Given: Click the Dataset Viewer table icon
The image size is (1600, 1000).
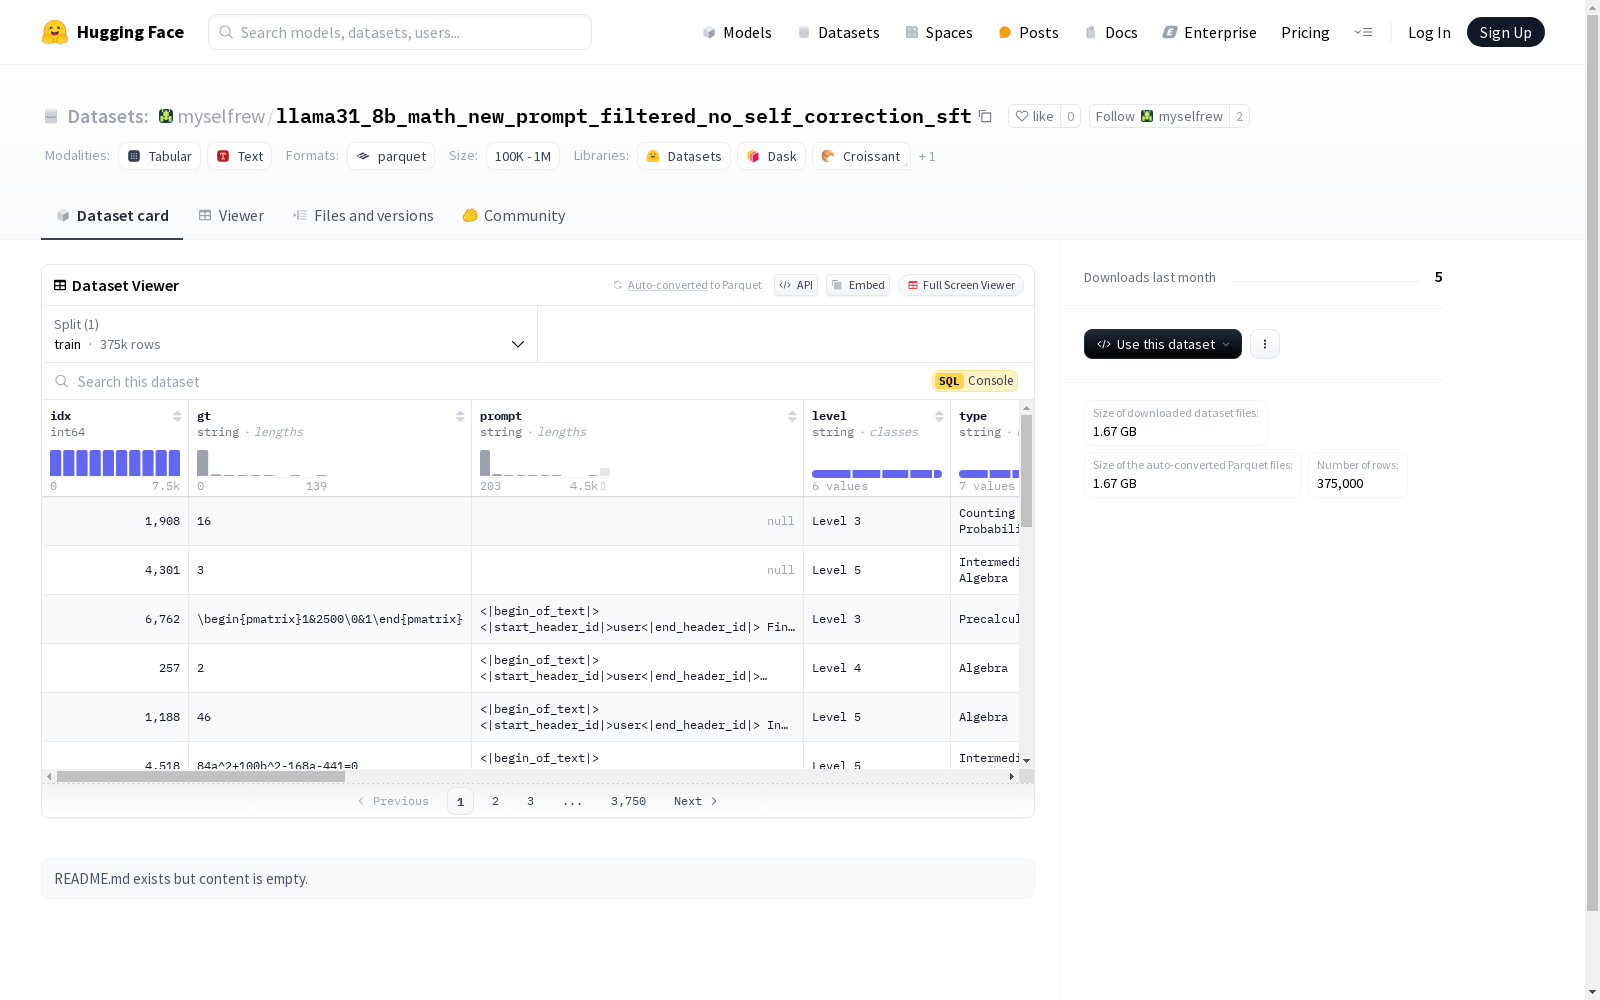Looking at the screenshot, I should pos(60,285).
